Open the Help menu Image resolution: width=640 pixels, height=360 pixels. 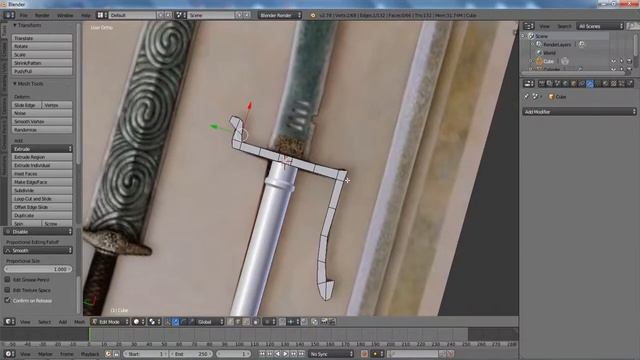coord(86,15)
